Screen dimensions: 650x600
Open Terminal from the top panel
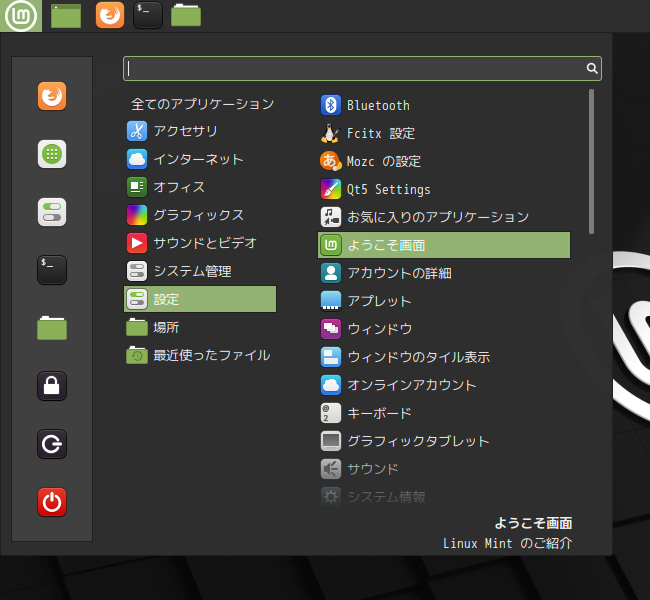point(148,16)
